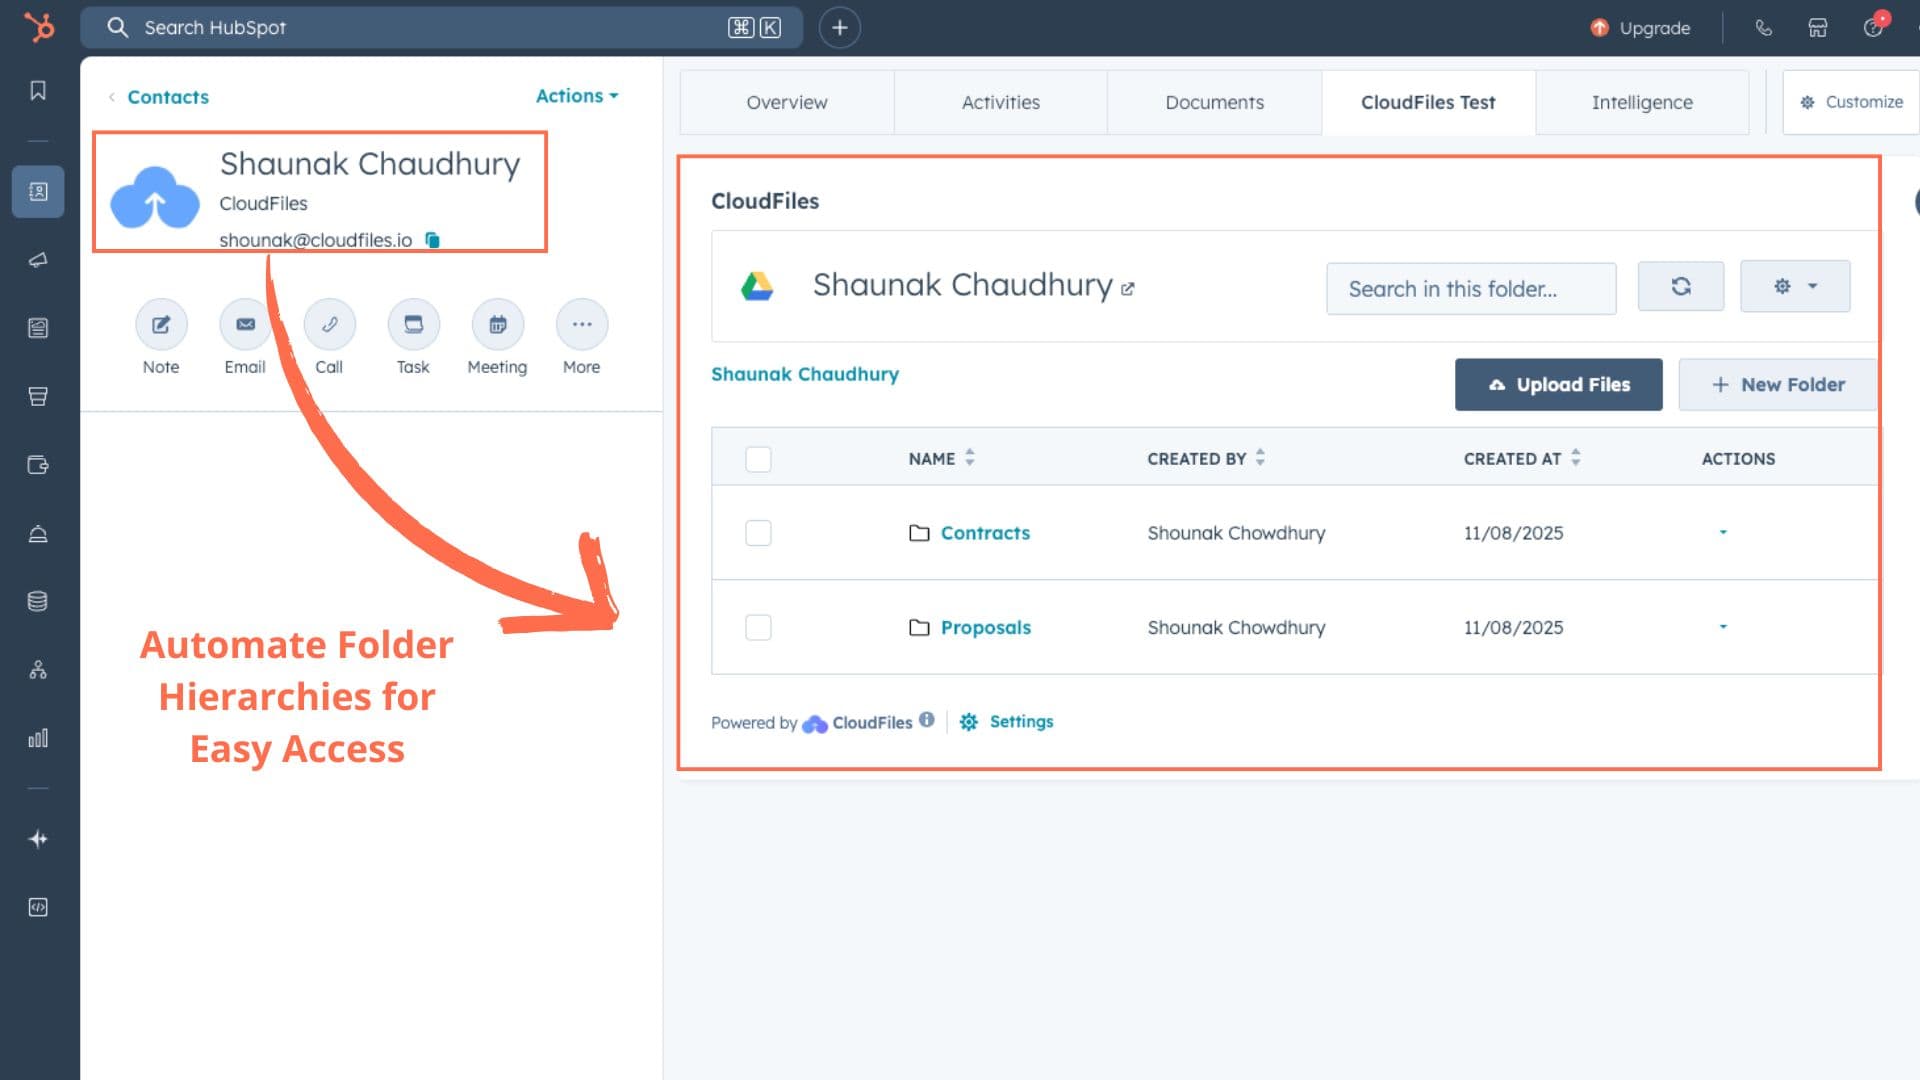Screen dimensions: 1920x1080
Task: Open the Bookmarks icon at sidebar top
Action: point(37,90)
